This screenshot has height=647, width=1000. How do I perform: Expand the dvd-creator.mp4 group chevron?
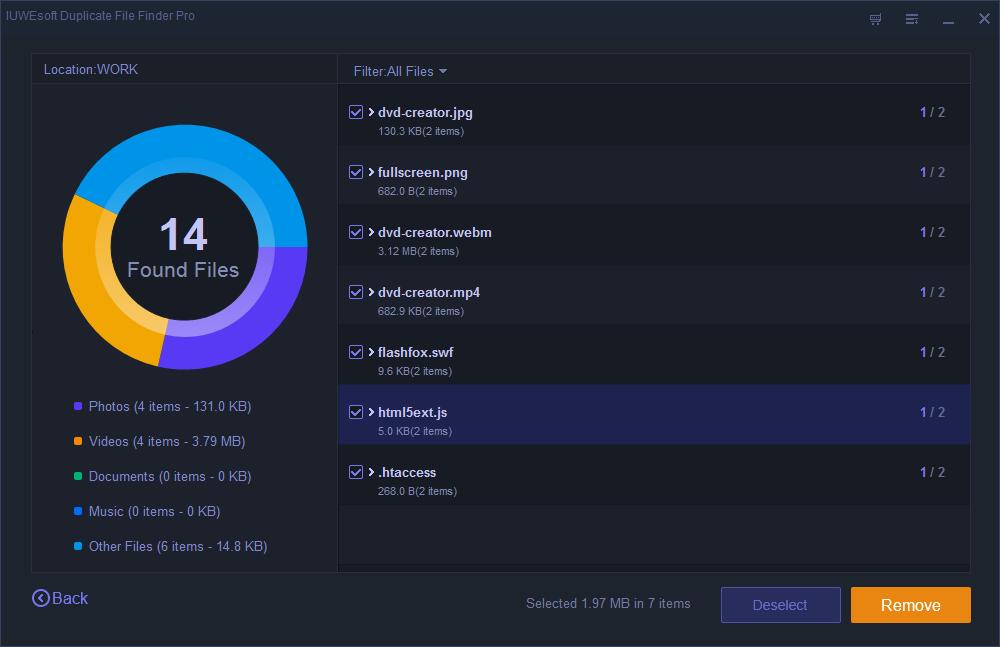(371, 292)
